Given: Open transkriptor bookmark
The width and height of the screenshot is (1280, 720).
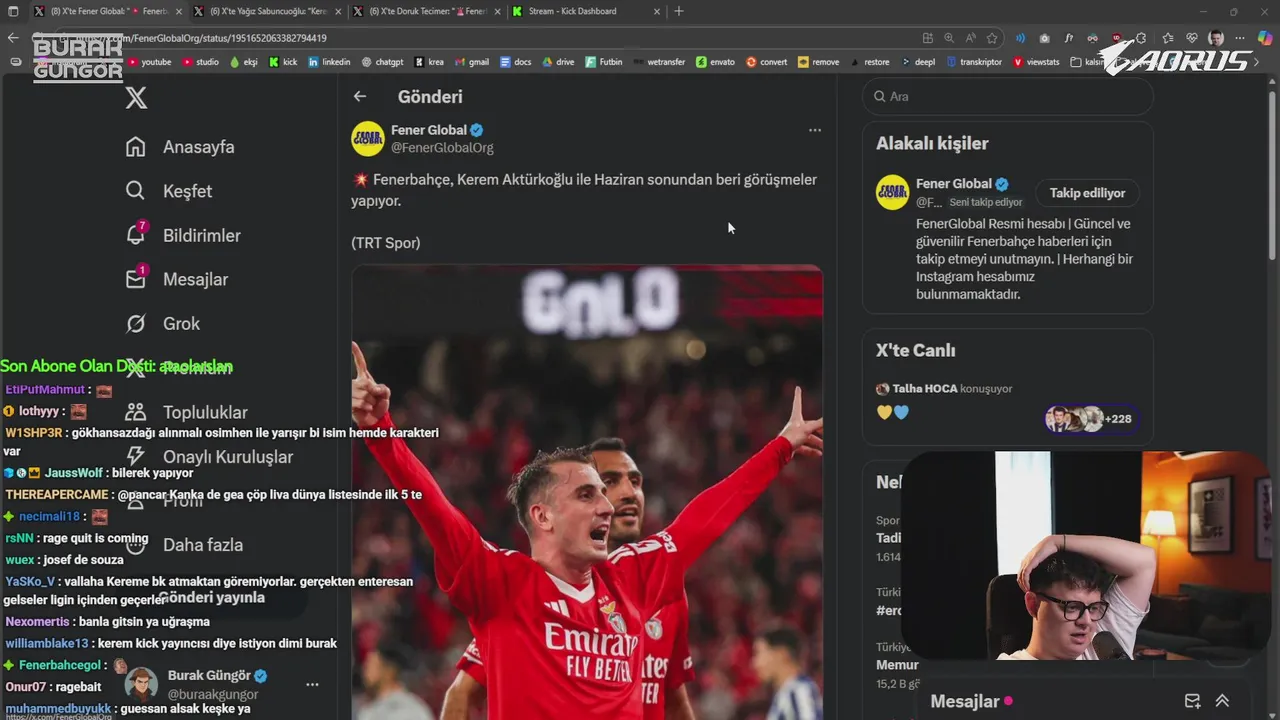Looking at the screenshot, I should click(x=973, y=62).
